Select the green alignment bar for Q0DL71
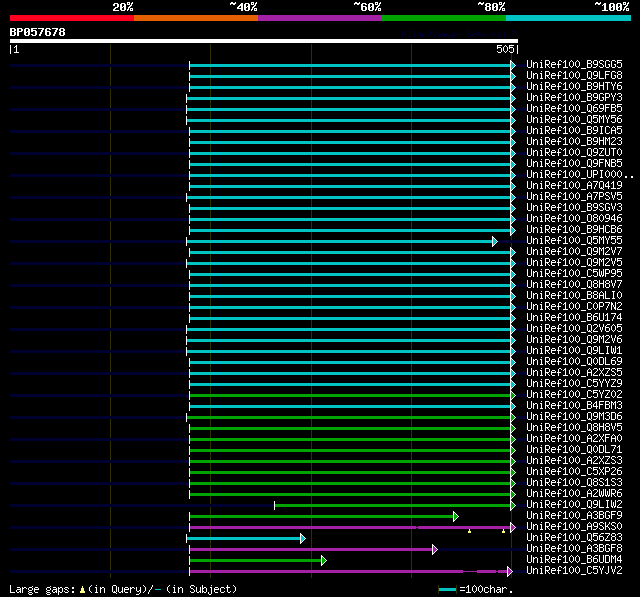Viewport: 640px width, 597px height. point(350,451)
